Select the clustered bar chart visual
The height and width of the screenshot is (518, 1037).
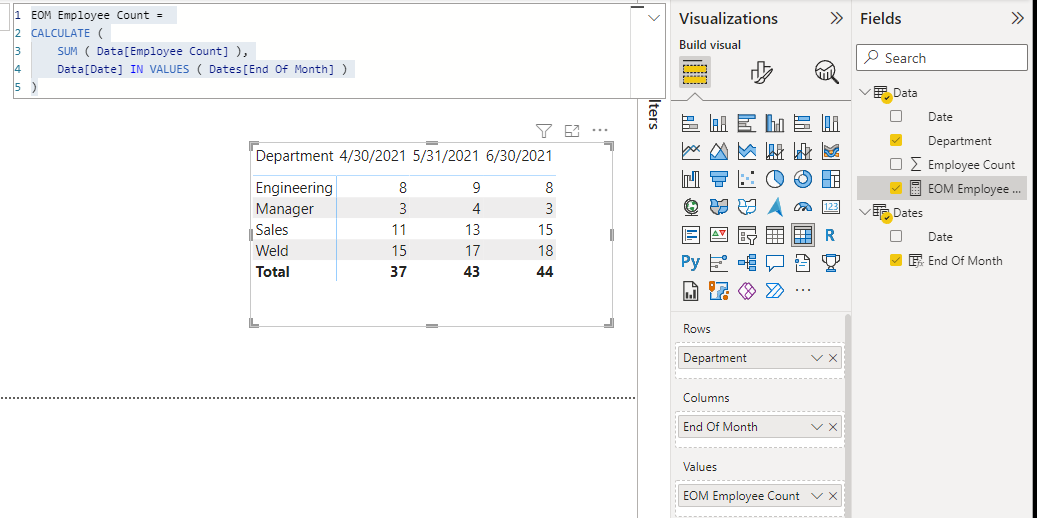tap(747, 123)
